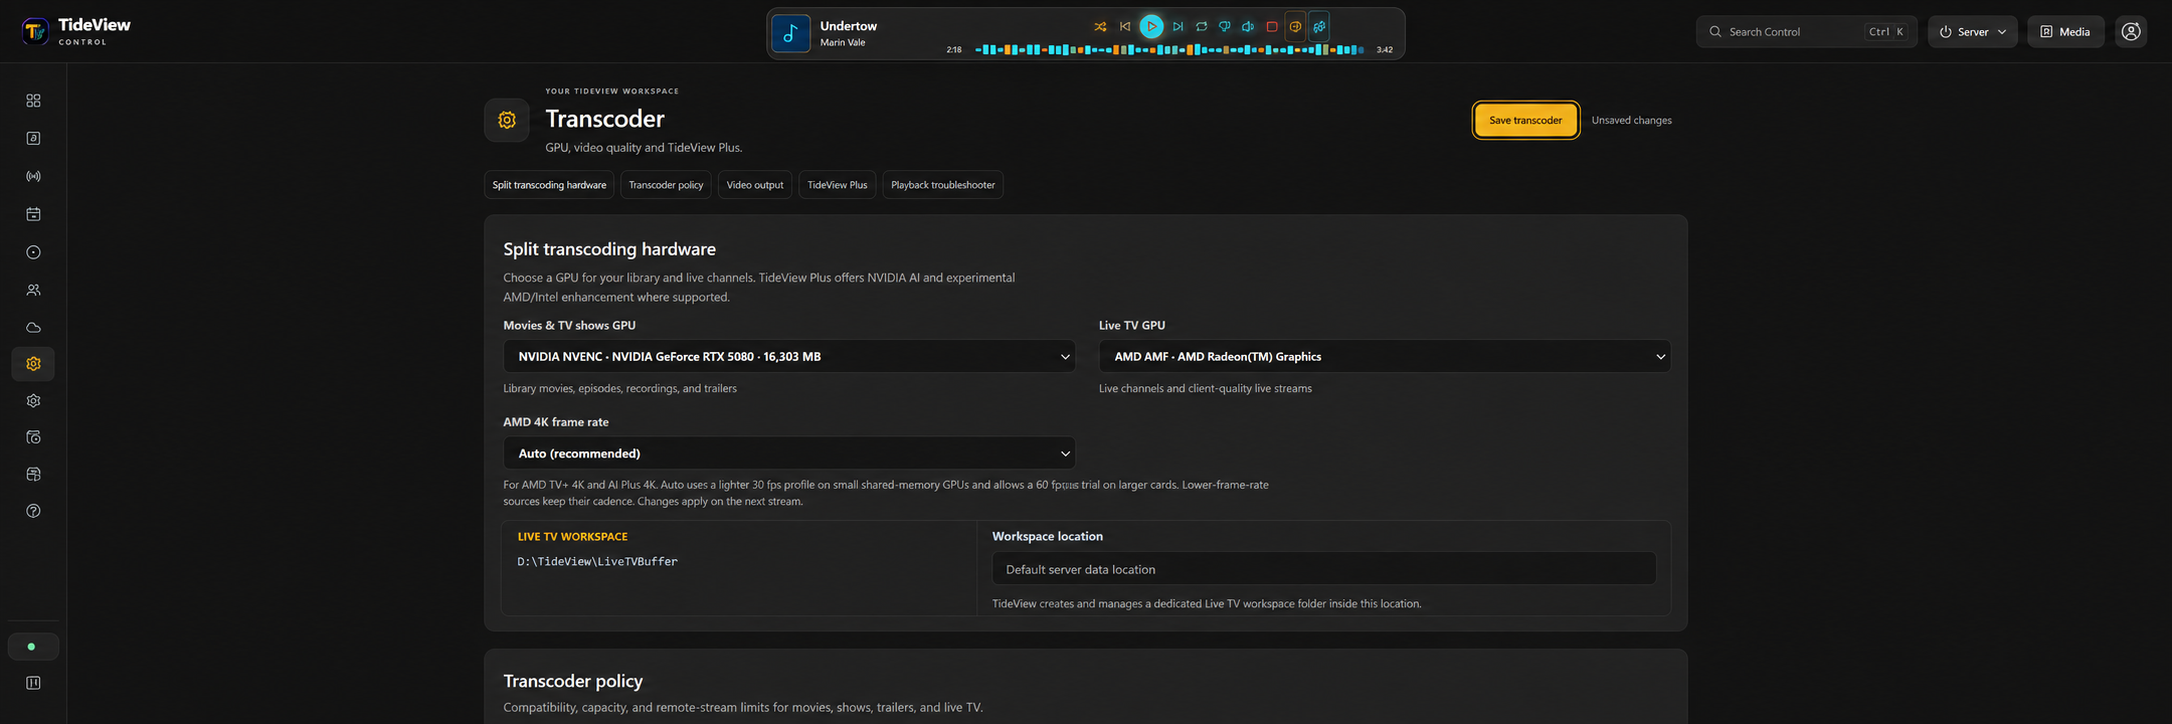Open the help question mark icon
The width and height of the screenshot is (2172, 724).
[x=33, y=511]
